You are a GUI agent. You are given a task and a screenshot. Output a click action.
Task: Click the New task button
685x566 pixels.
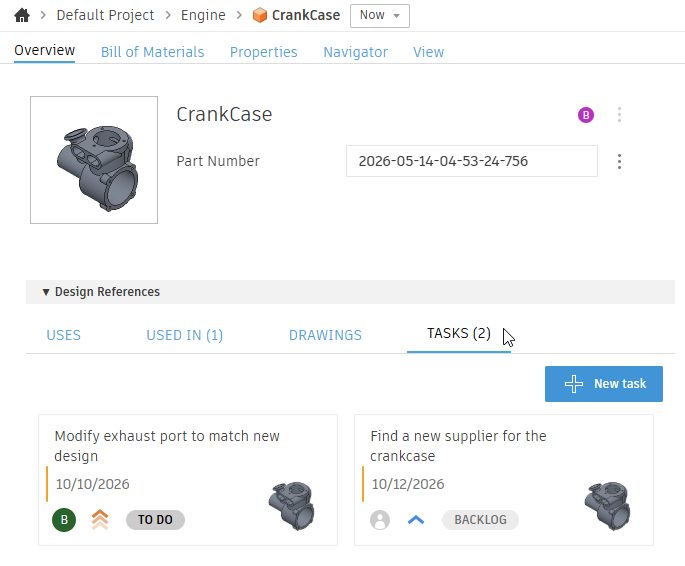(x=604, y=384)
